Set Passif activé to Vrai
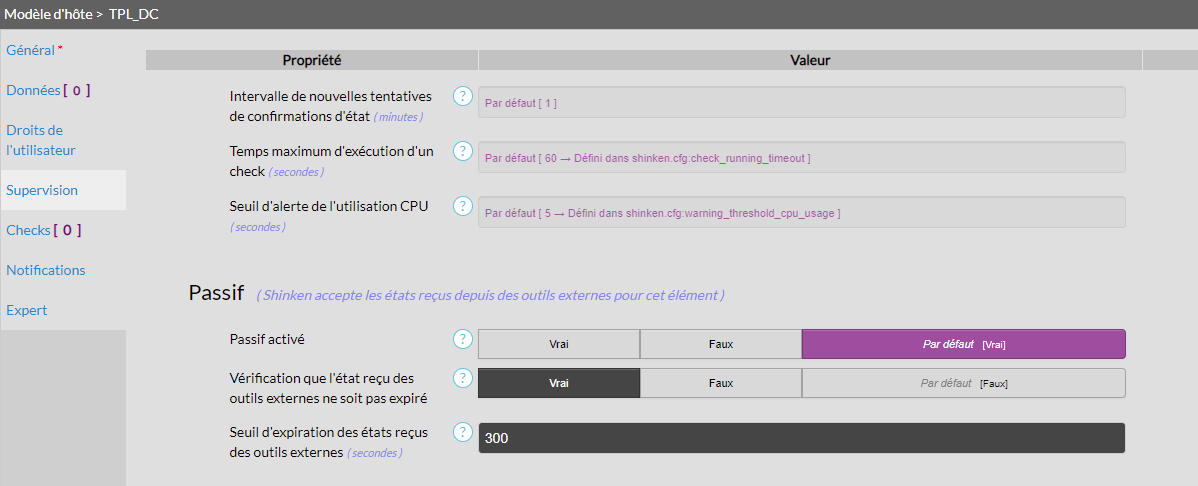This screenshot has height=486, width=1198. [x=559, y=344]
